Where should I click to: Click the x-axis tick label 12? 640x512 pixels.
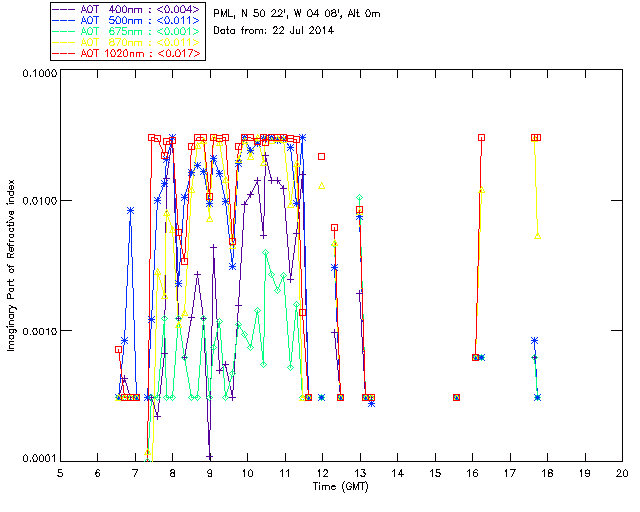322,473
